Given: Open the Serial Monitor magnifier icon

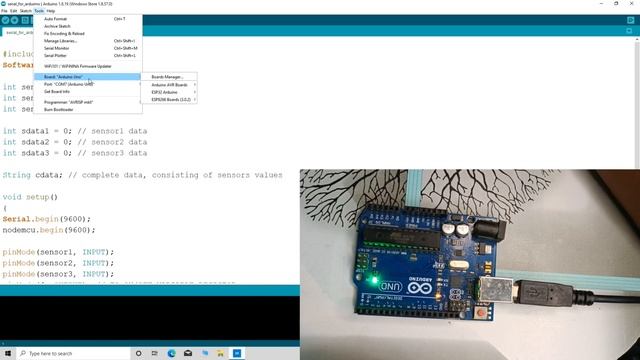Looking at the screenshot, I should (x=630, y=20).
